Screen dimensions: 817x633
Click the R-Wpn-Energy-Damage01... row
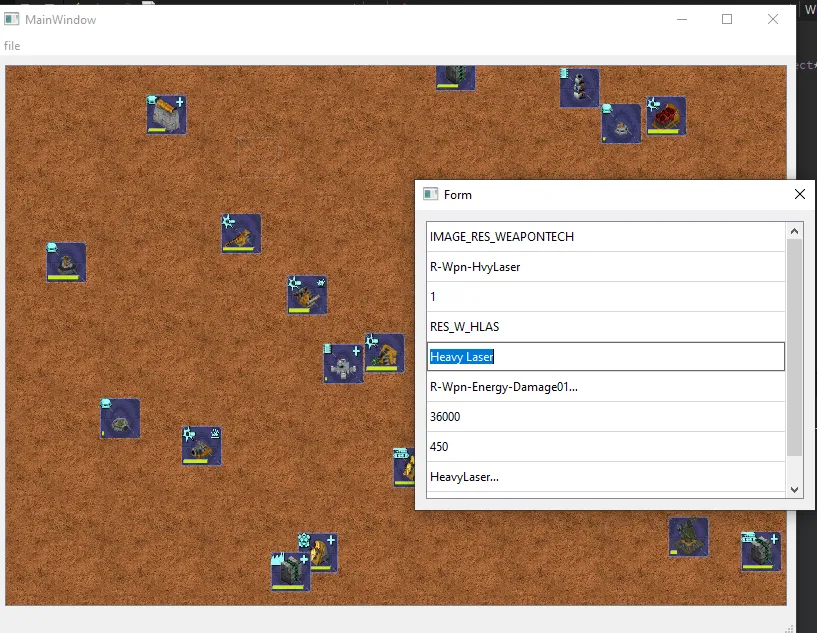pos(605,387)
